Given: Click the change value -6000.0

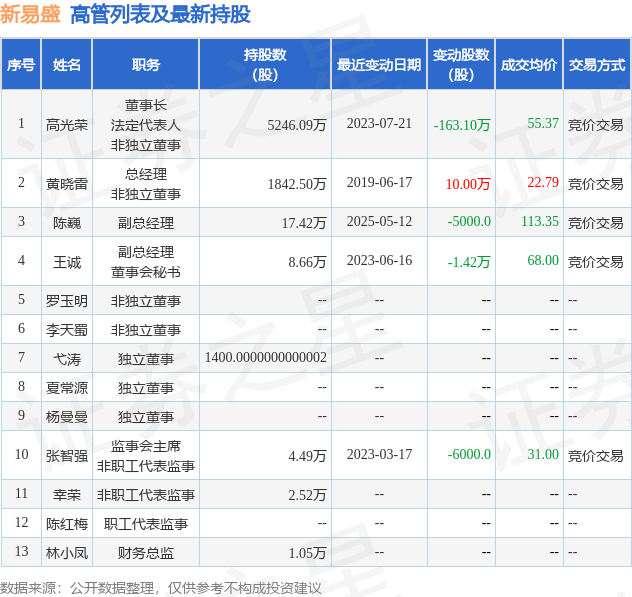Looking at the screenshot, I should [x=469, y=454].
